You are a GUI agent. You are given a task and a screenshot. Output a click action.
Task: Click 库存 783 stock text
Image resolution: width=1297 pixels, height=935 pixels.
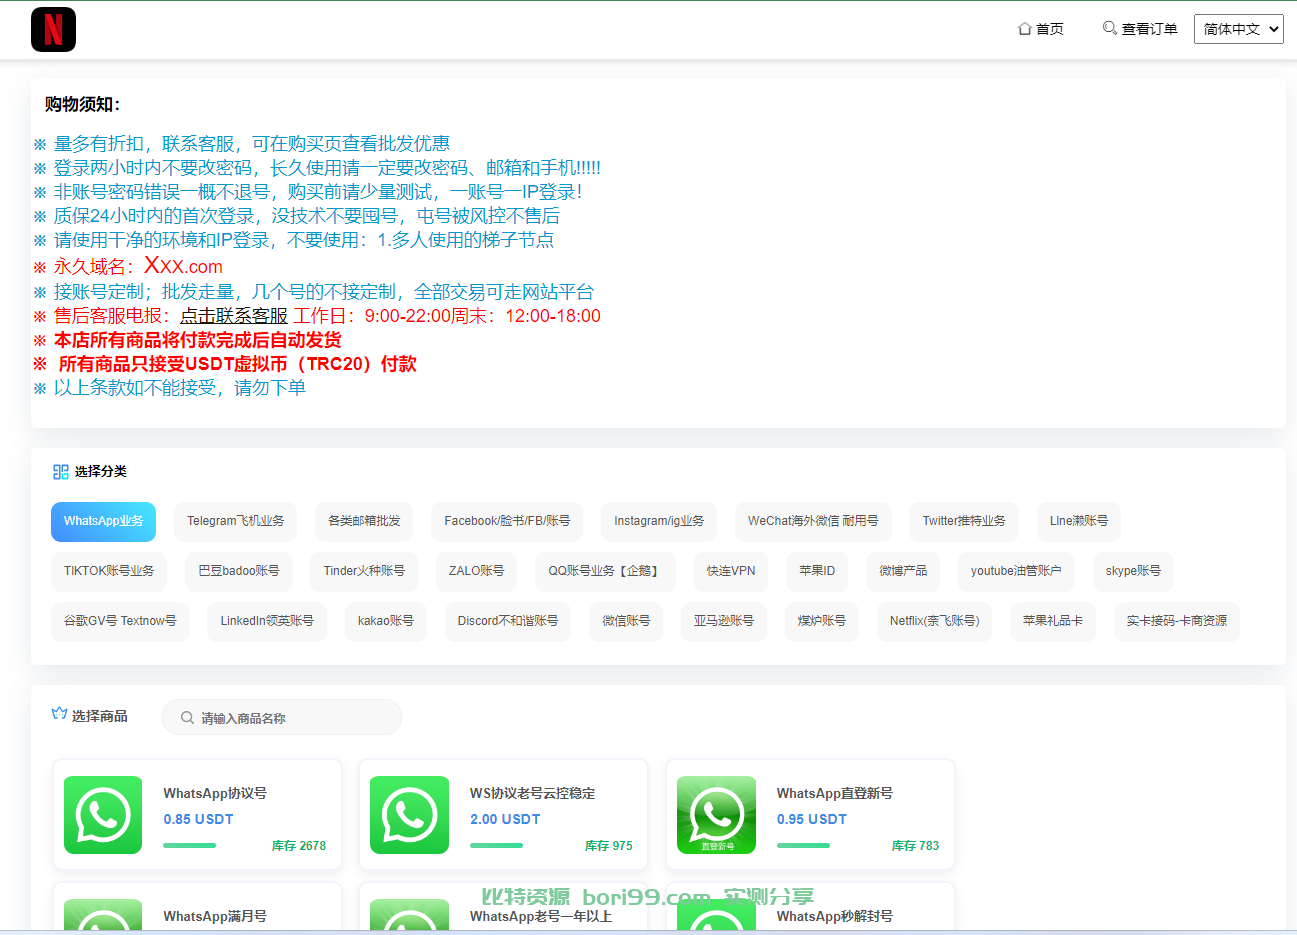[916, 846]
